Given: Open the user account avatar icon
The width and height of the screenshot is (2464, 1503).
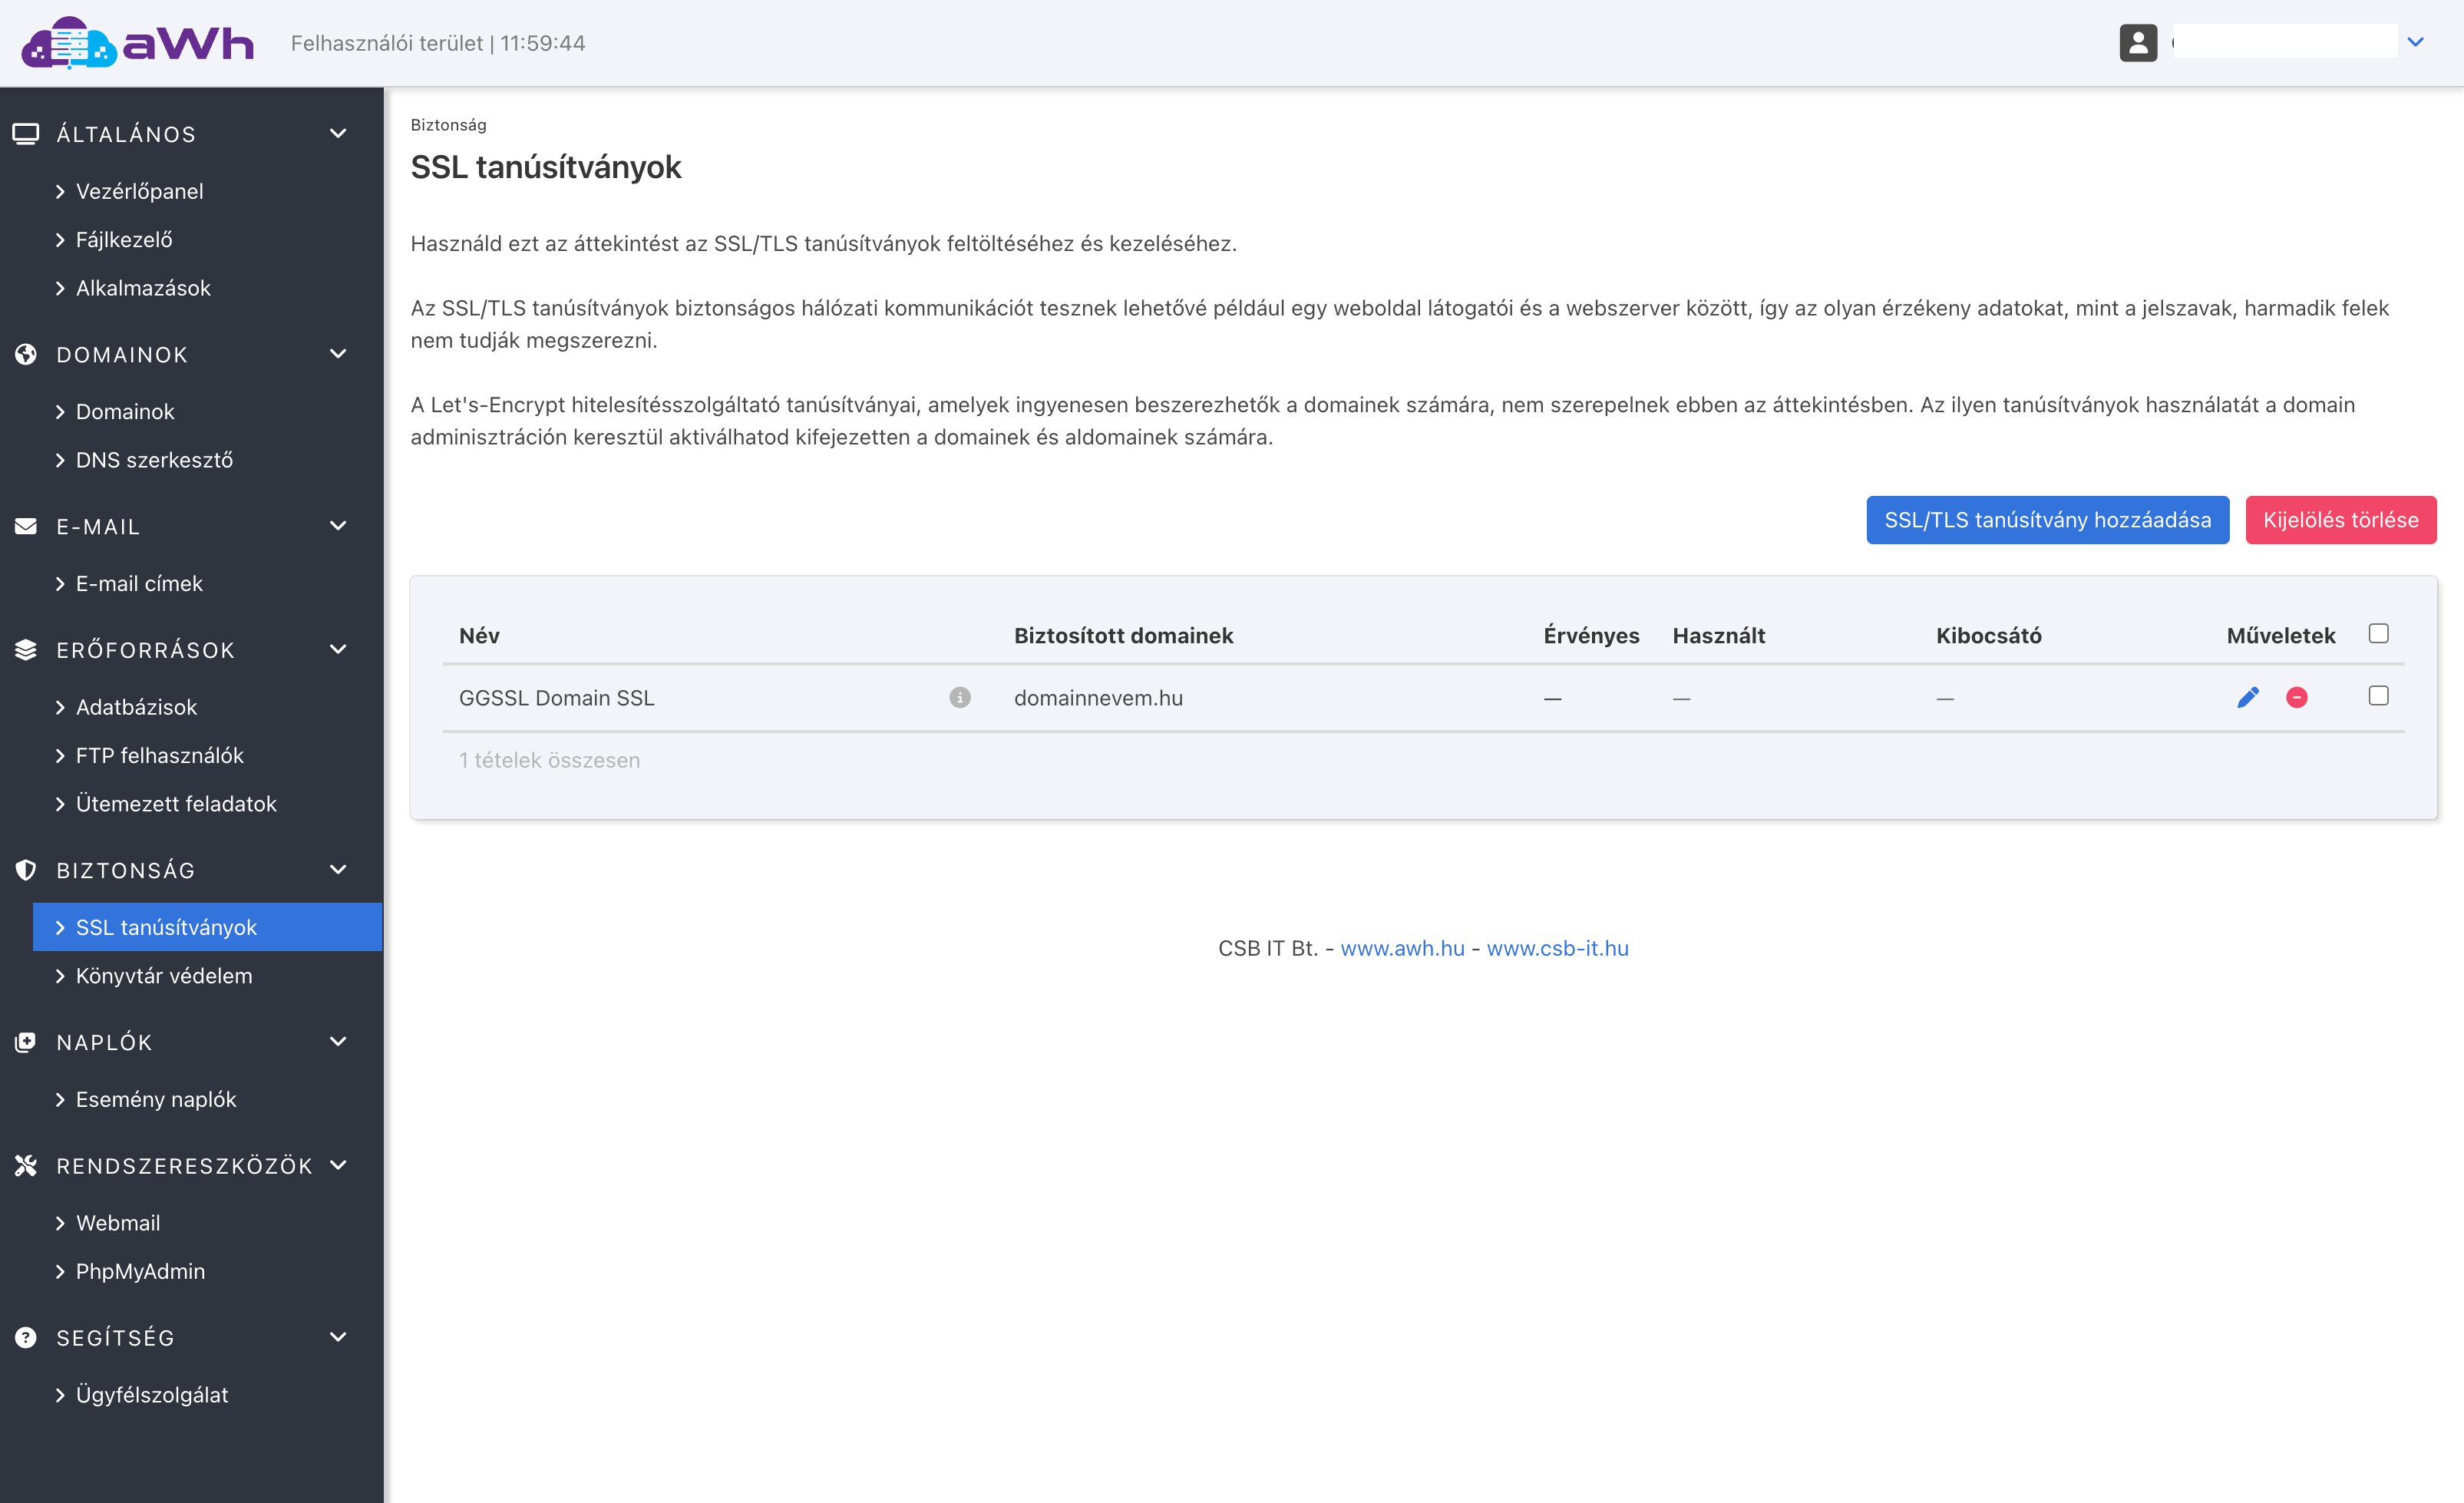Looking at the screenshot, I should click(x=2138, y=42).
